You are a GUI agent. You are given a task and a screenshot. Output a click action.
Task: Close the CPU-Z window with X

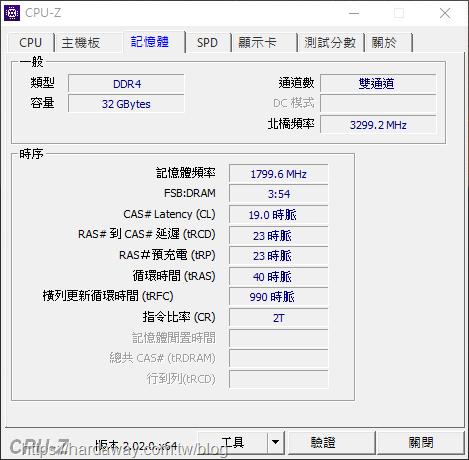(445, 13)
